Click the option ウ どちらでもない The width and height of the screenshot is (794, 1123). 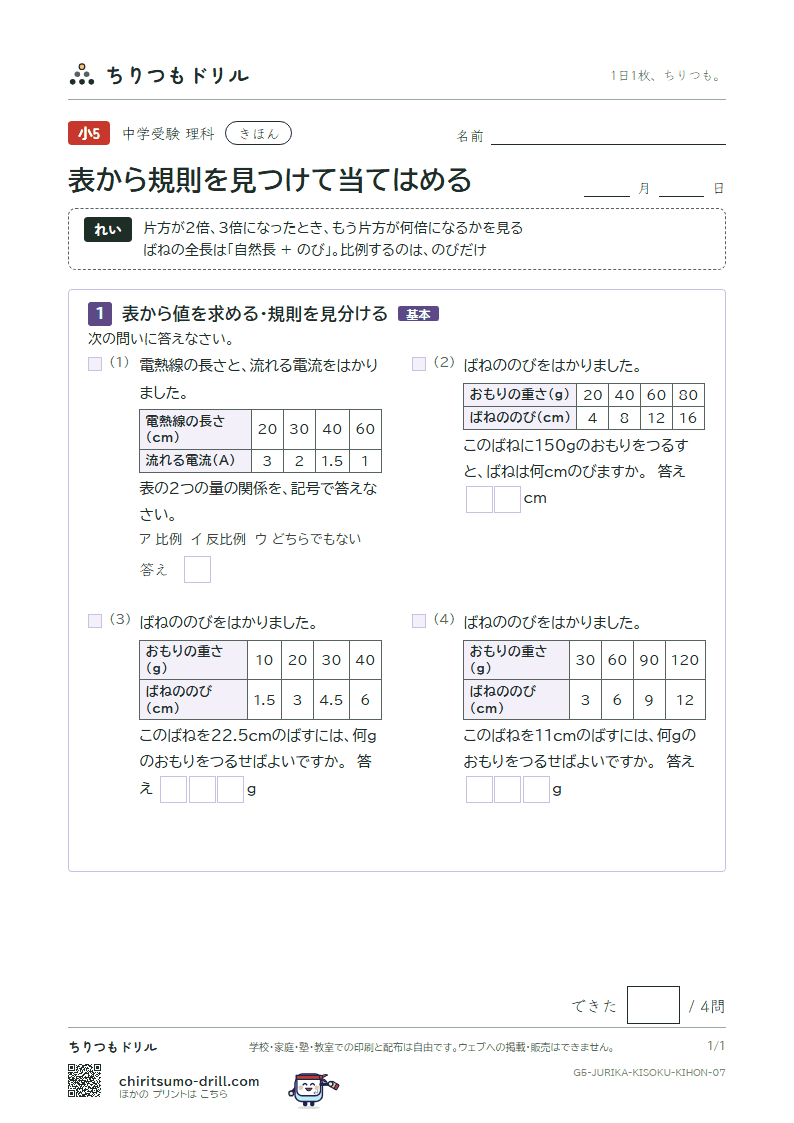pos(308,539)
